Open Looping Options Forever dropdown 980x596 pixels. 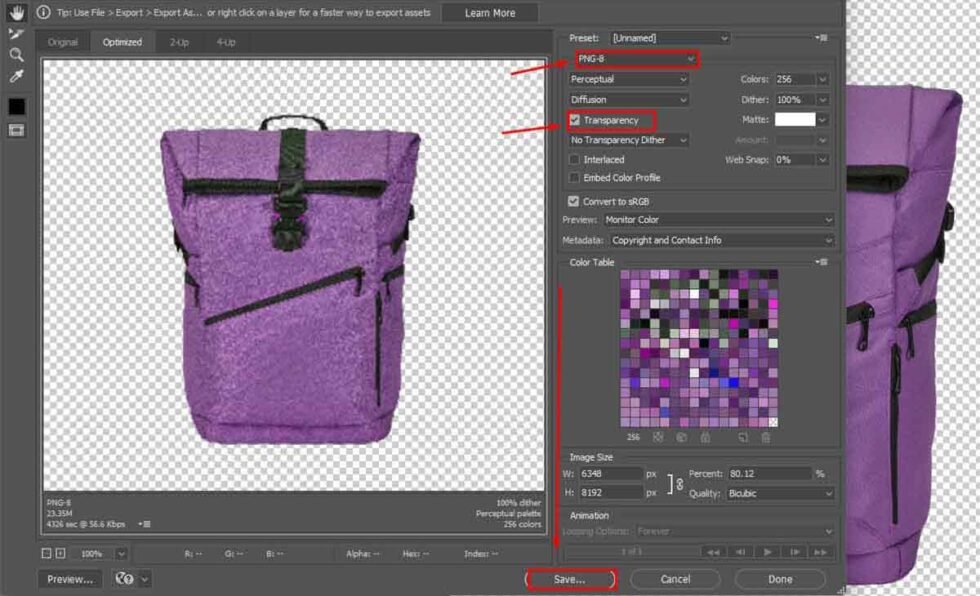(734, 532)
